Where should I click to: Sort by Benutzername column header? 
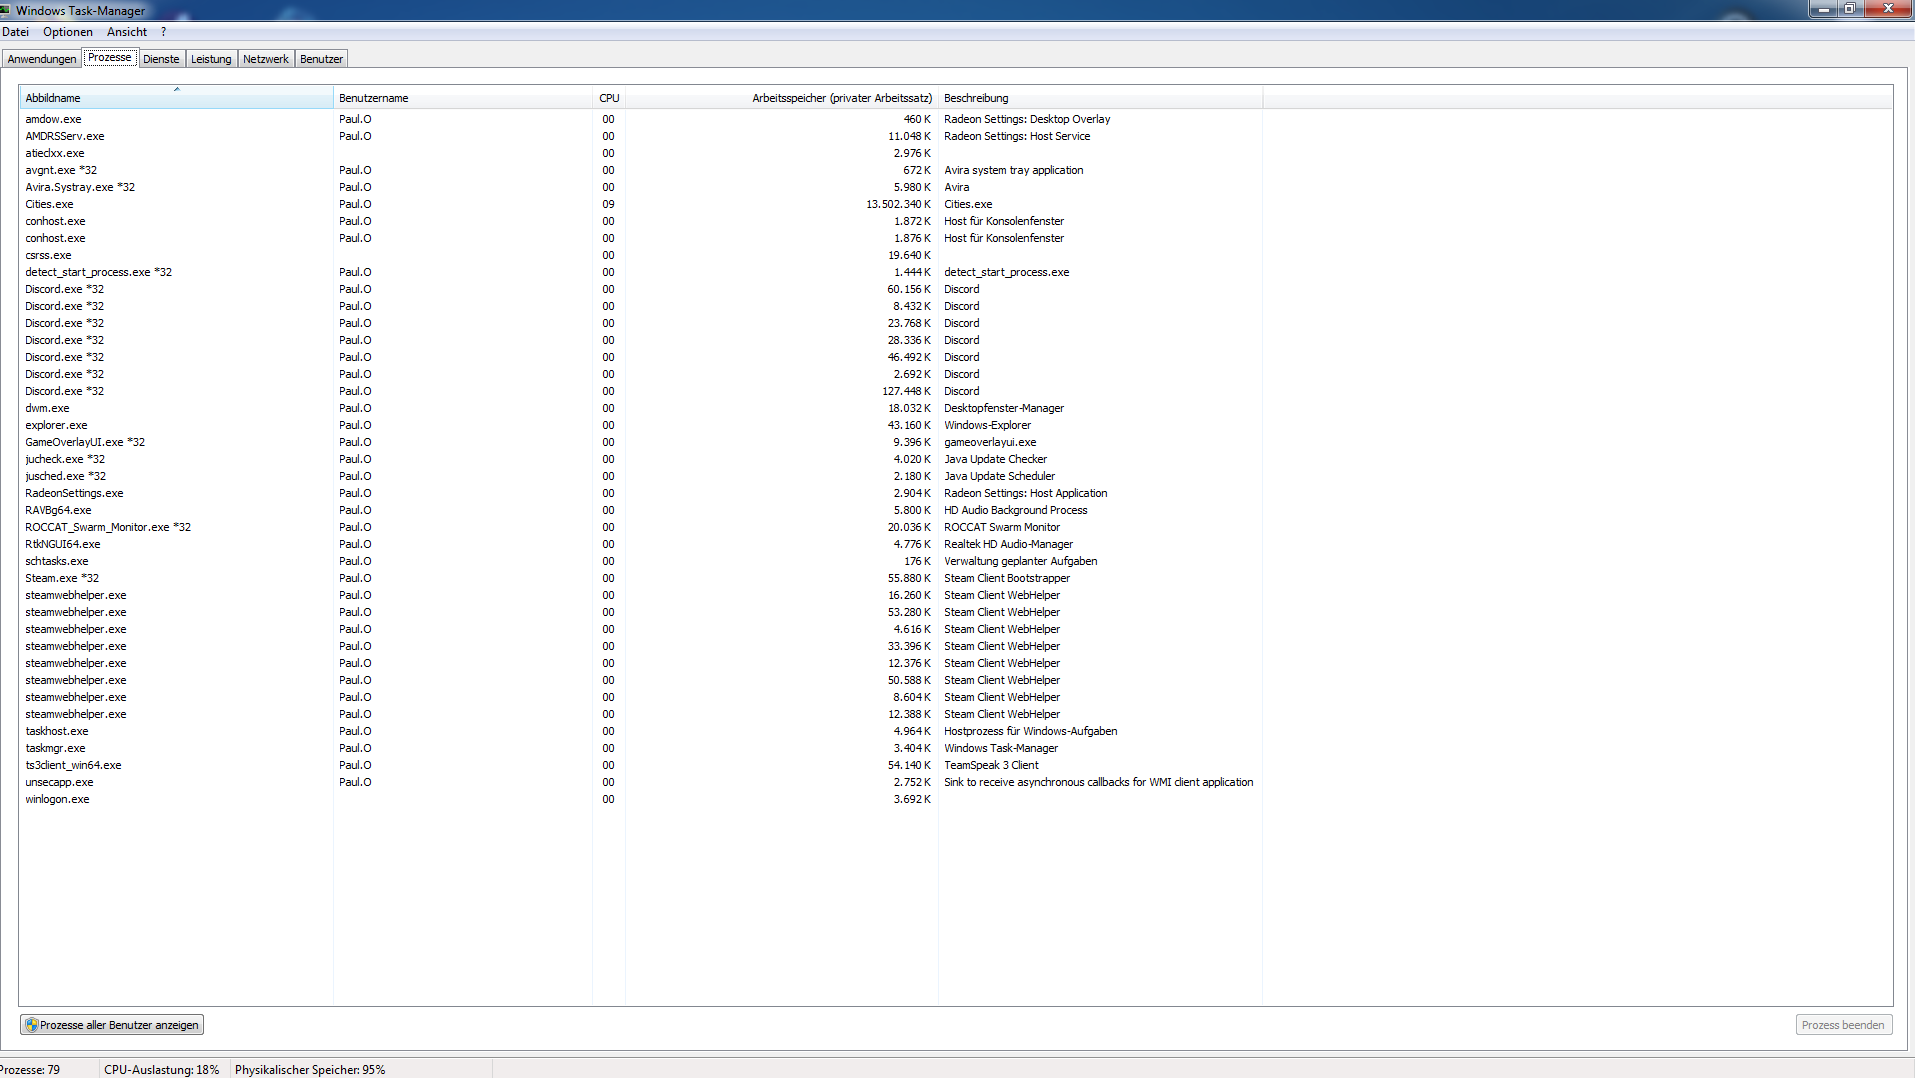[x=463, y=98]
